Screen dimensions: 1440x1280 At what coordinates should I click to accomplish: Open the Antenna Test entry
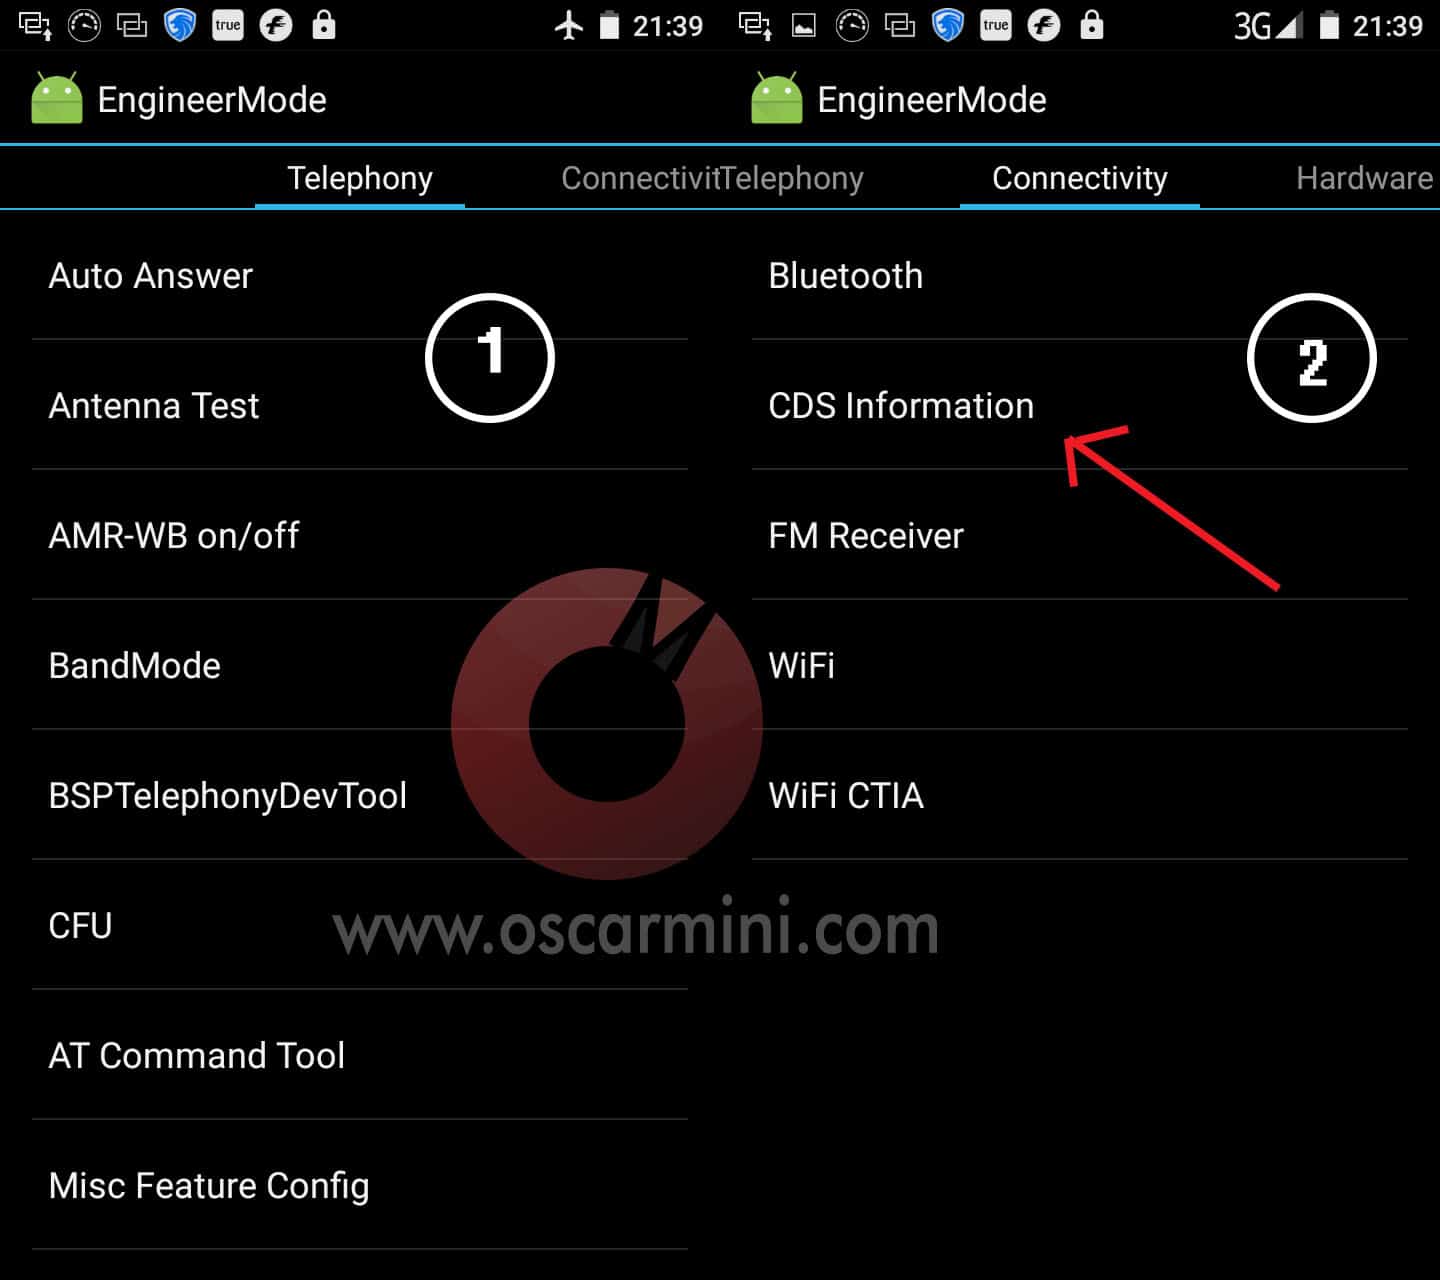pyautogui.click(x=360, y=405)
